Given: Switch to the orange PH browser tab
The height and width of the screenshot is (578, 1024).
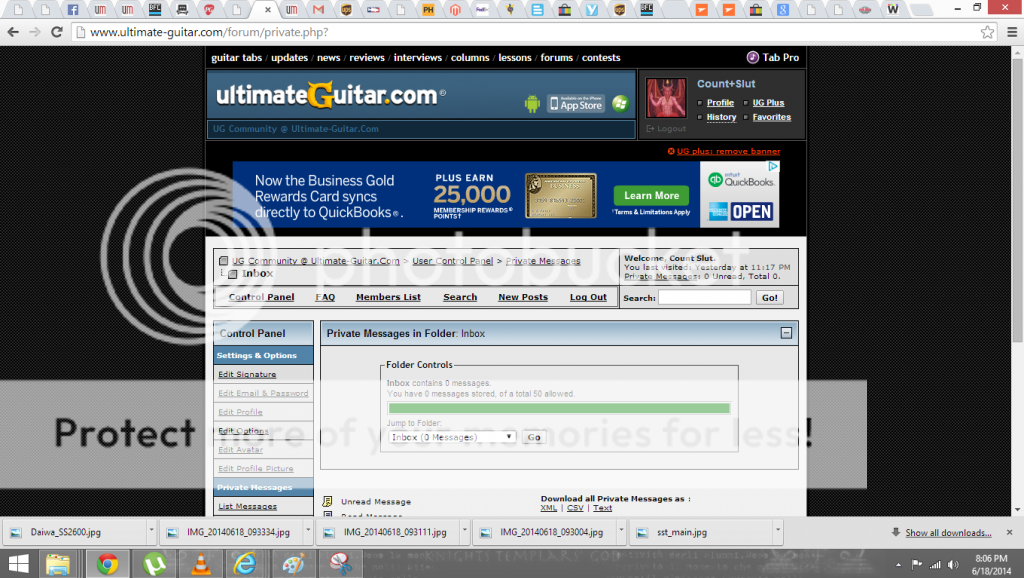Looking at the screenshot, I should (x=428, y=10).
